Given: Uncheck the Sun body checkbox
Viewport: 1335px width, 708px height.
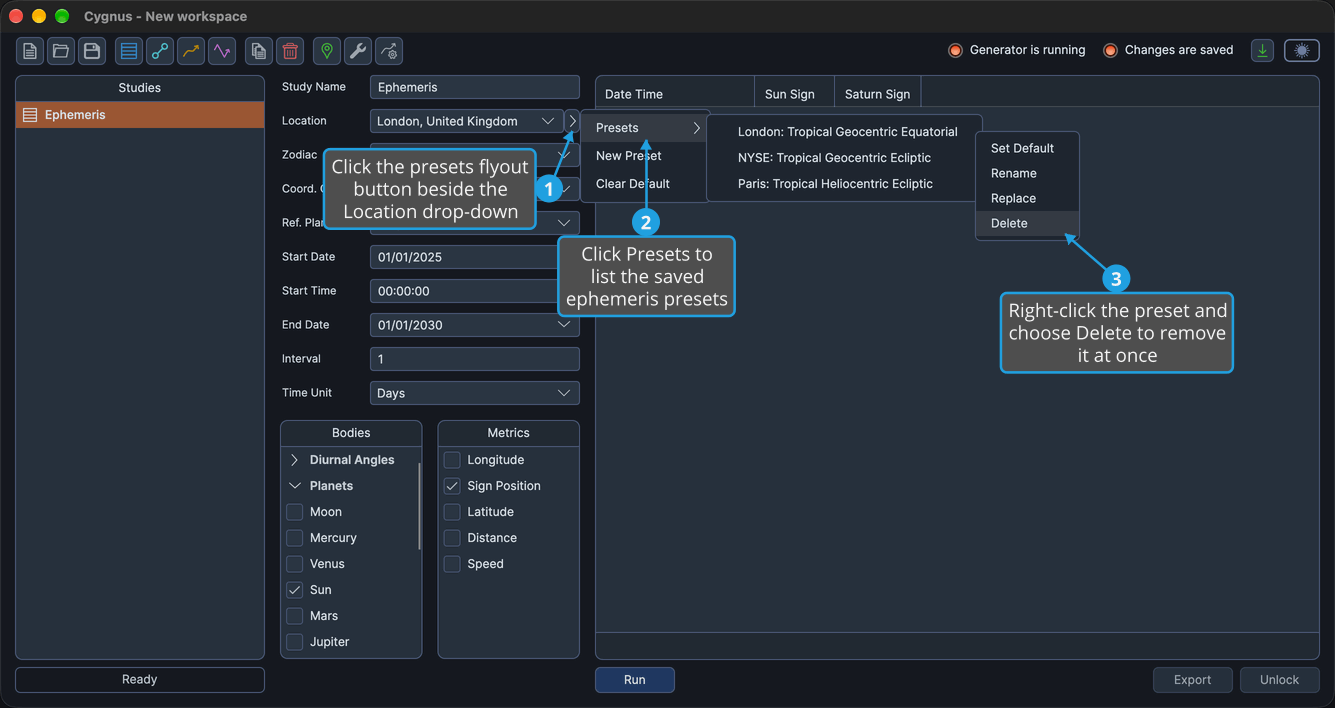Looking at the screenshot, I should tap(295, 590).
